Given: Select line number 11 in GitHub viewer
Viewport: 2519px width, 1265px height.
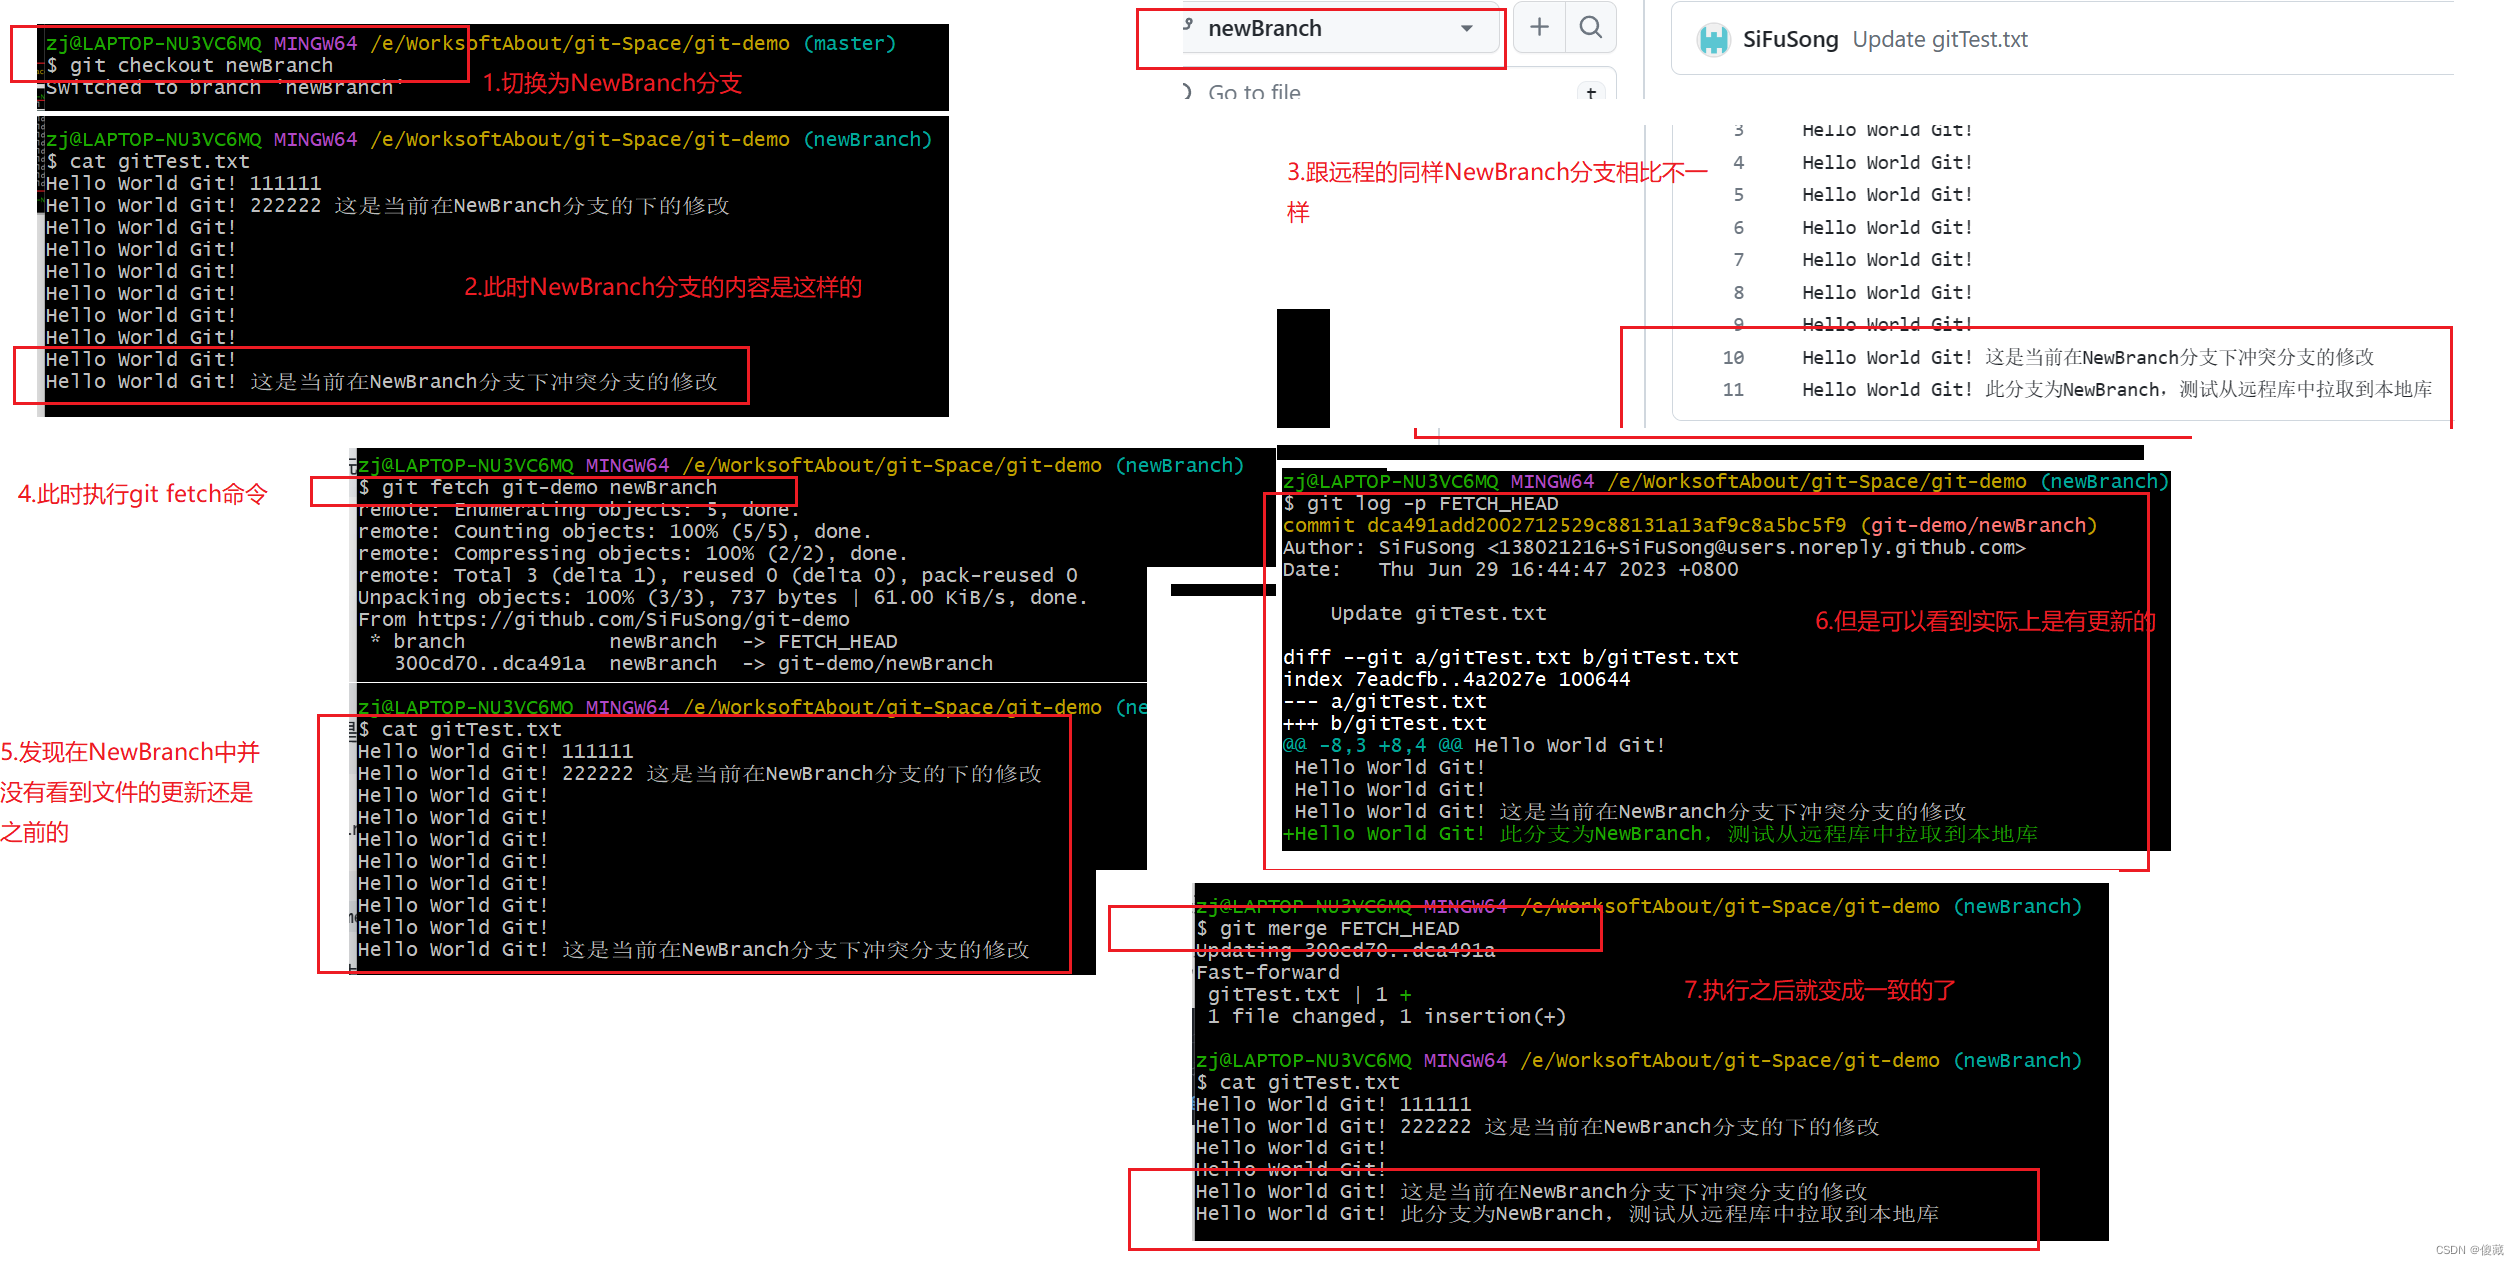Looking at the screenshot, I should pyautogui.click(x=1733, y=390).
